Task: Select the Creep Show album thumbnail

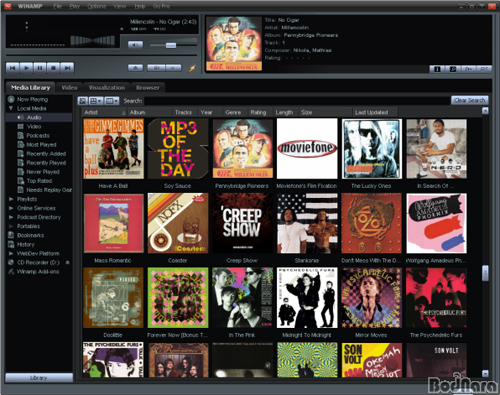Action: 242,223
